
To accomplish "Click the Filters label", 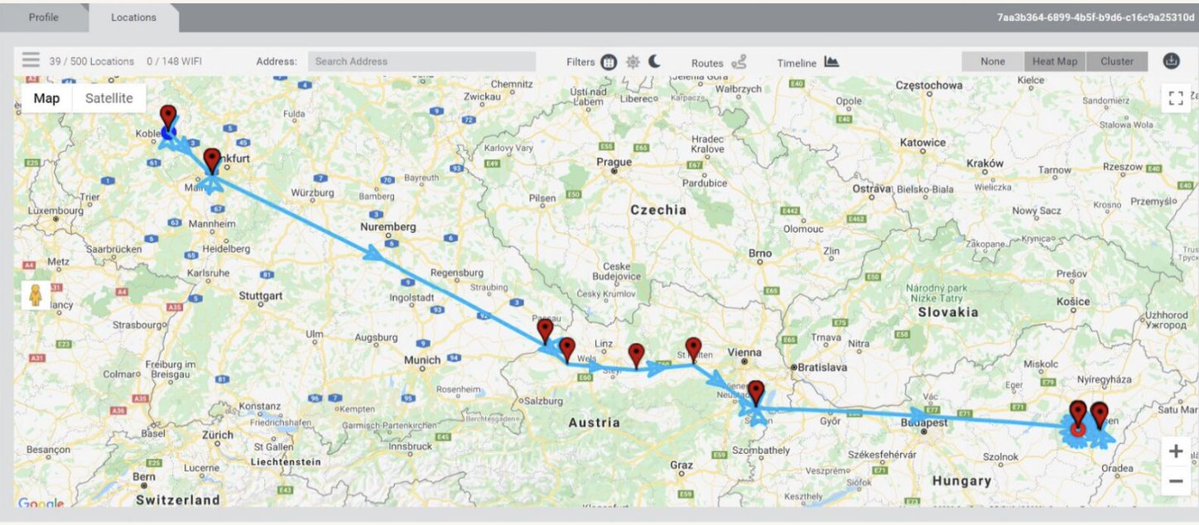I will tap(580, 63).
